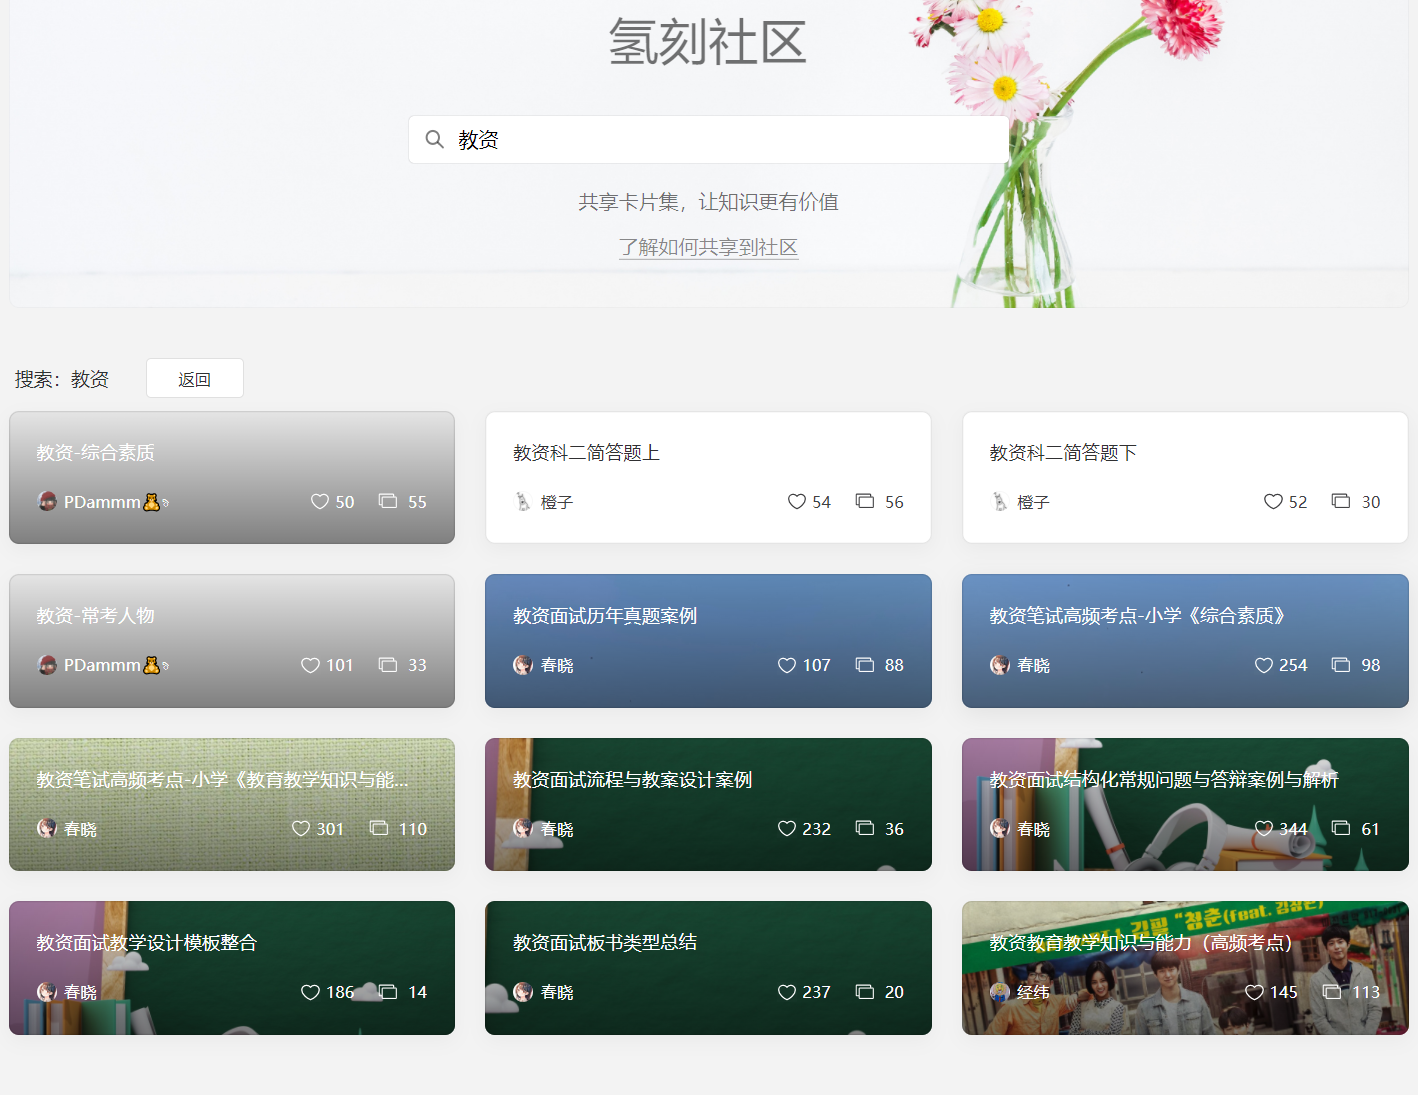1418x1095 pixels.
Task: Click card count icon on 教资笔试高频考点-小学《综合素质》
Action: coord(1341,665)
